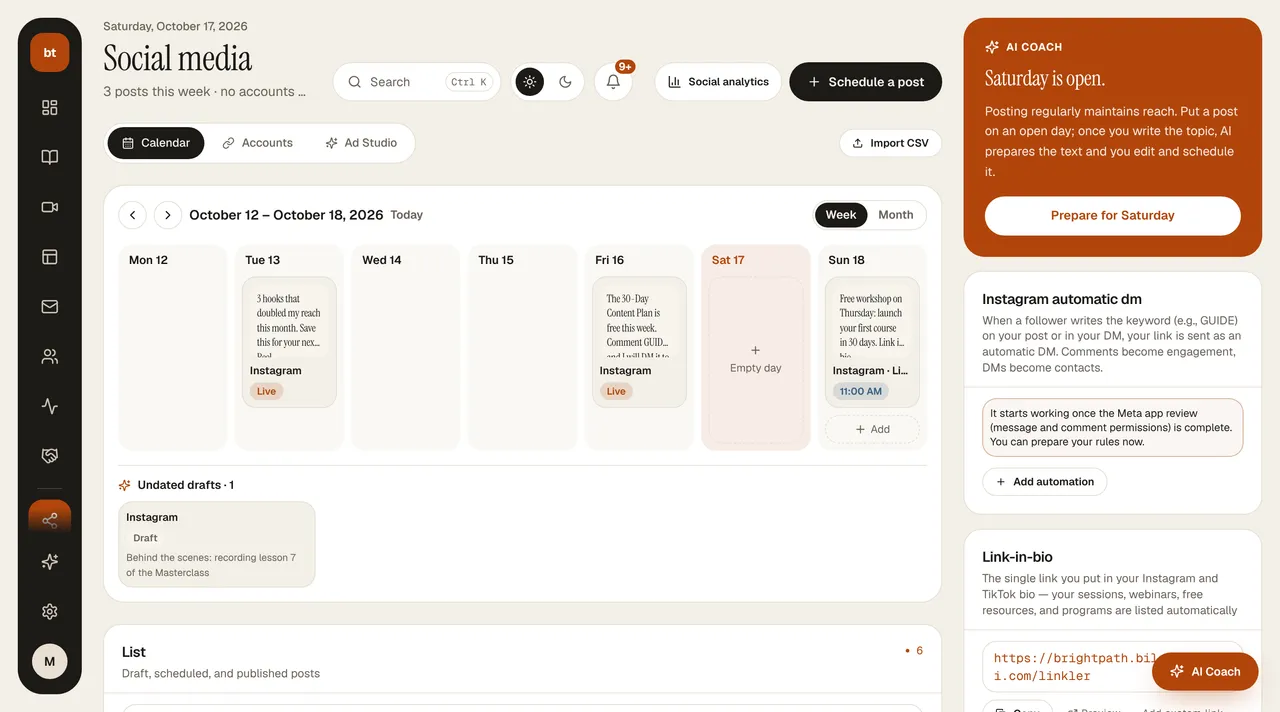The image size is (1280, 712).
Task: Switch to the Accounts tab
Action: pos(258,143)
